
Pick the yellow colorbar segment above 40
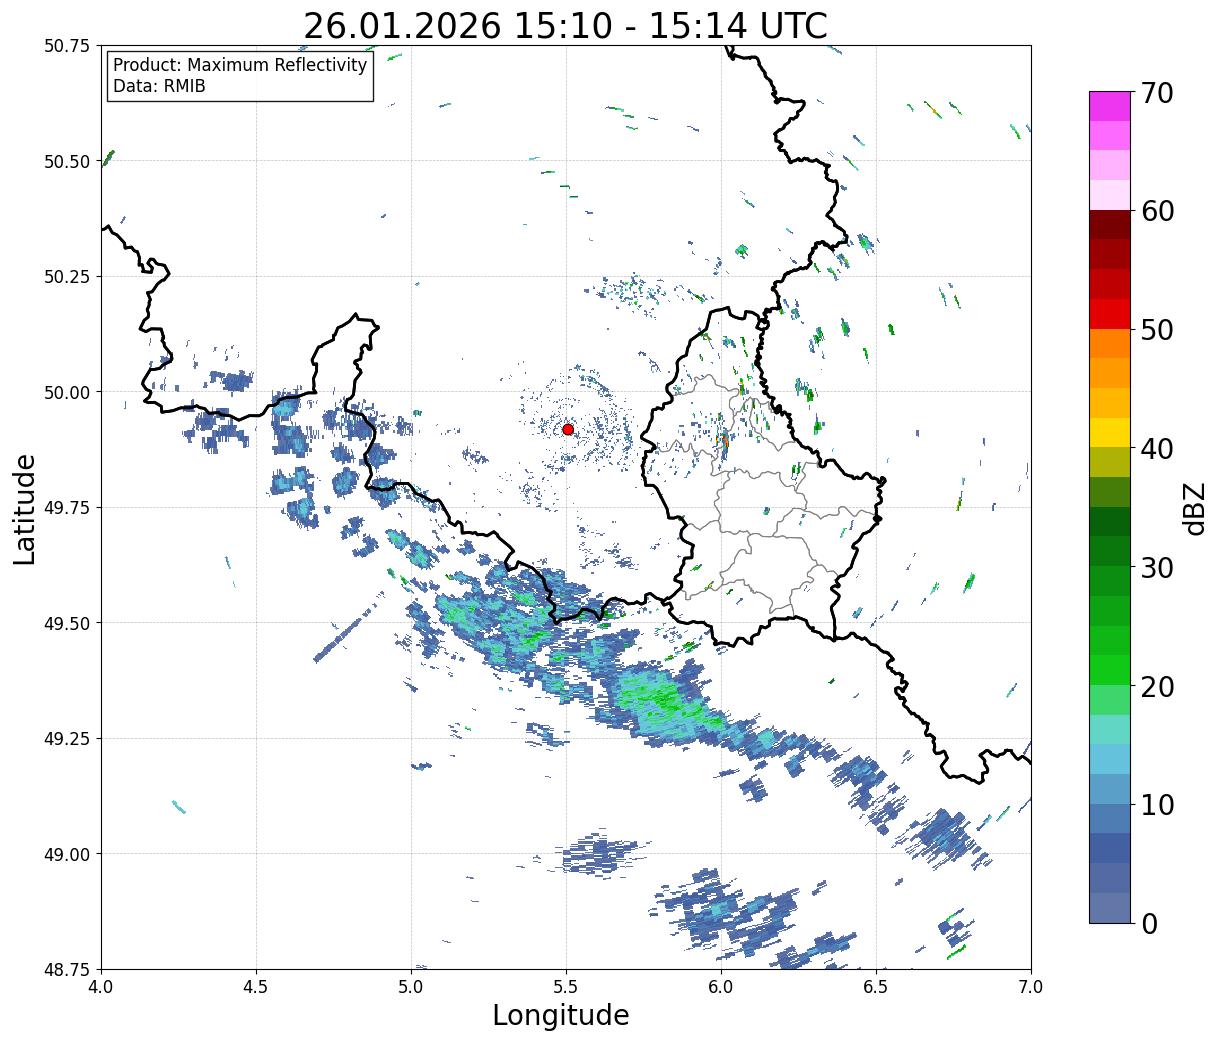1110,432
